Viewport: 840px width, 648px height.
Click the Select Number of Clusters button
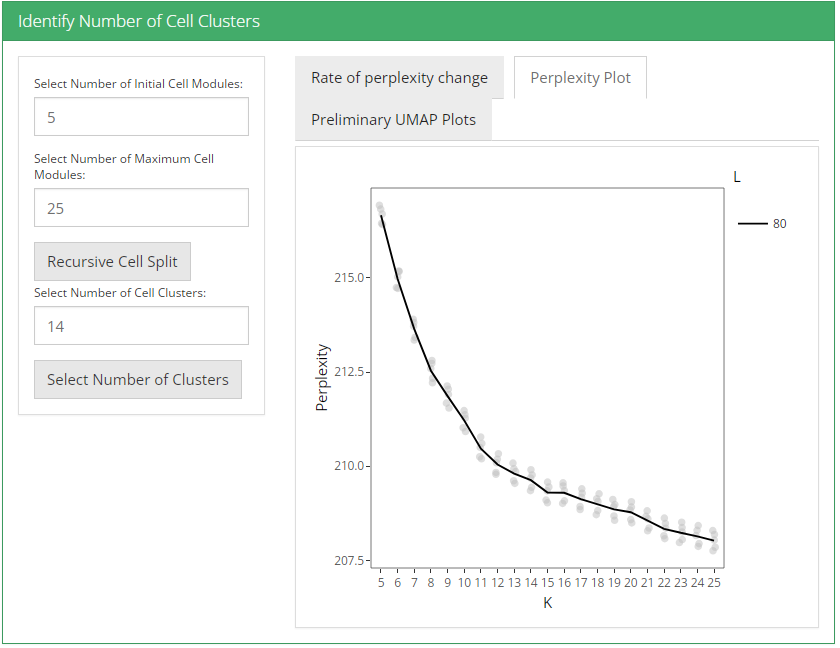(138, 380)
